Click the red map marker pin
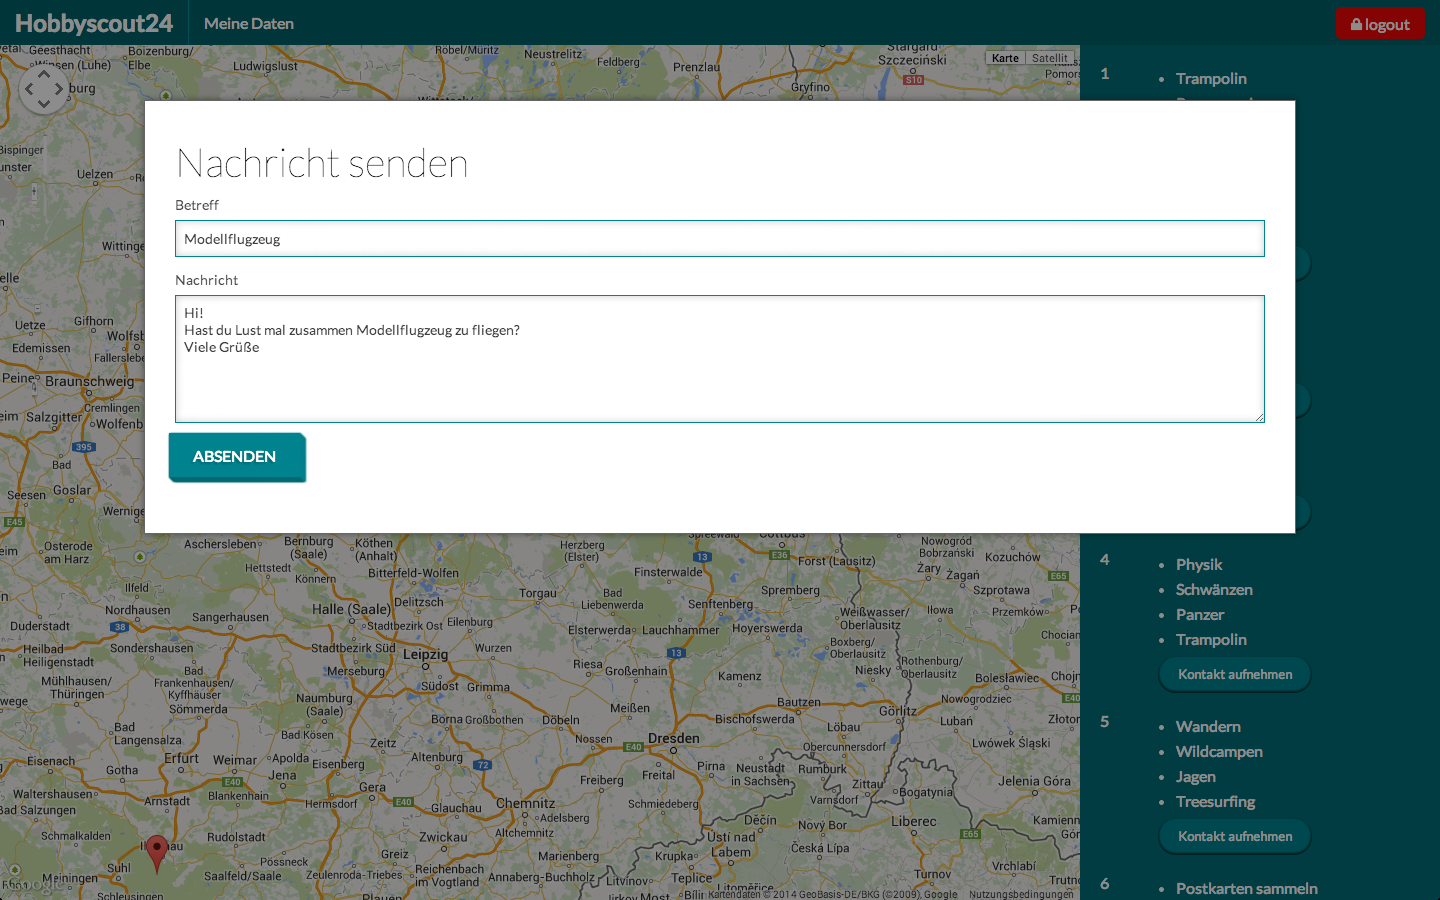 click(157, 853)
